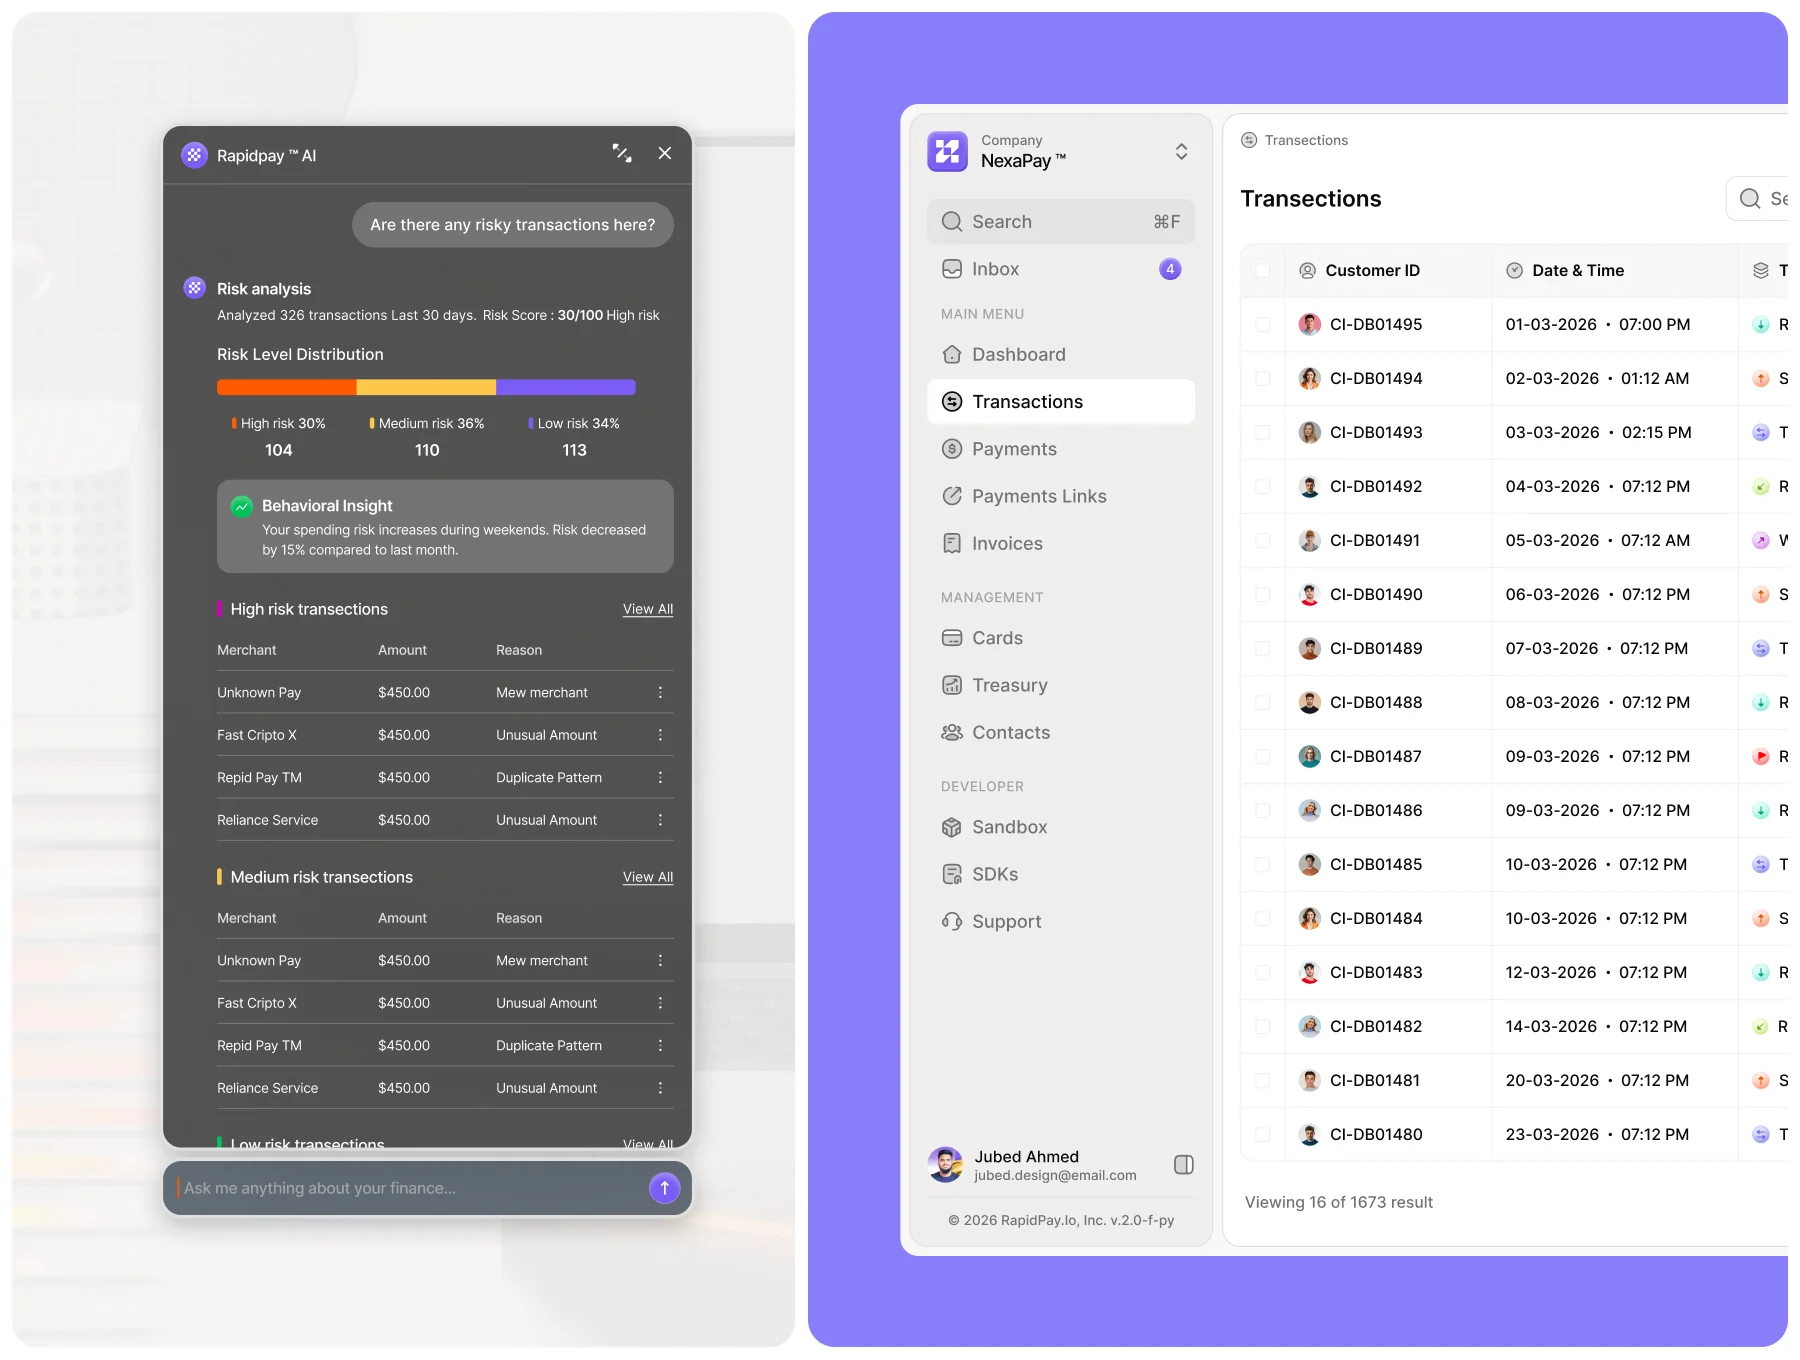Viewport: 1800px width, 1360px height.
Task: Click the clock icon in Date & Time header
Action: point(1514,271)
